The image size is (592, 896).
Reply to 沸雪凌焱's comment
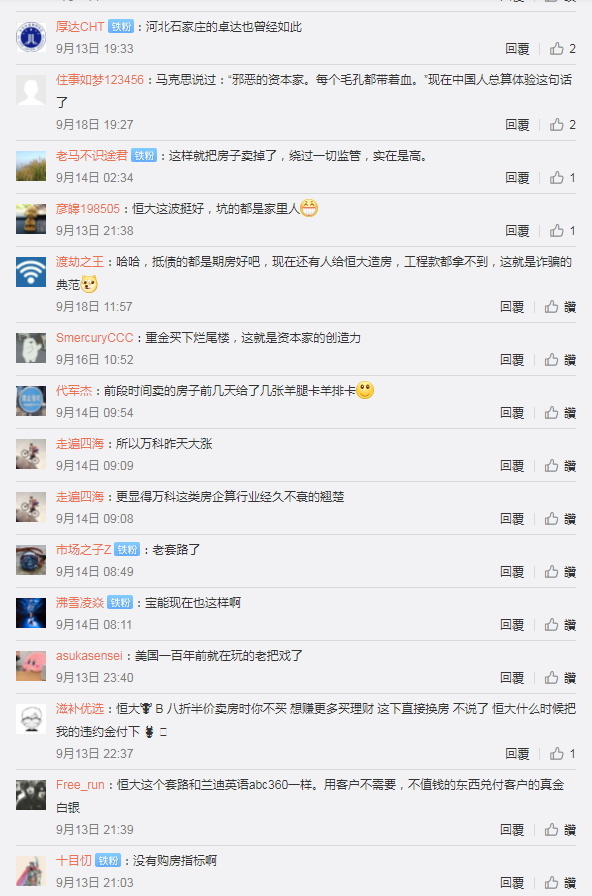pyautogui.click(x=512, y=625)
